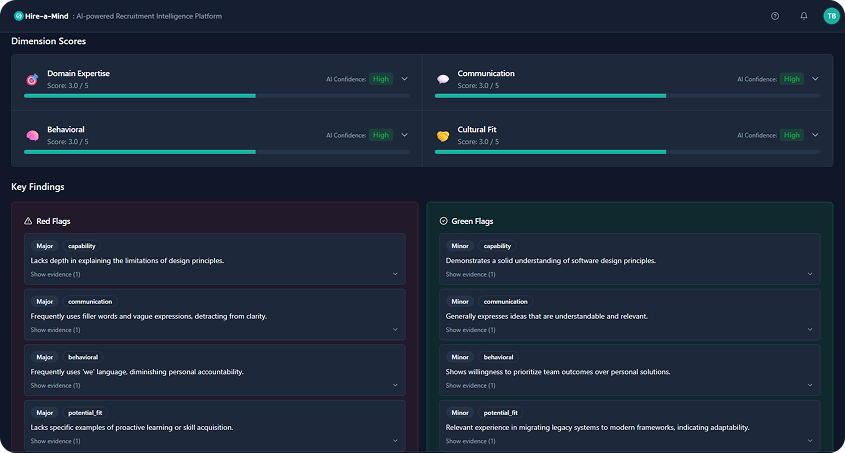Click the behavioral tag in Green Flags
Screen dimensions: 845x453
point(498,357)
